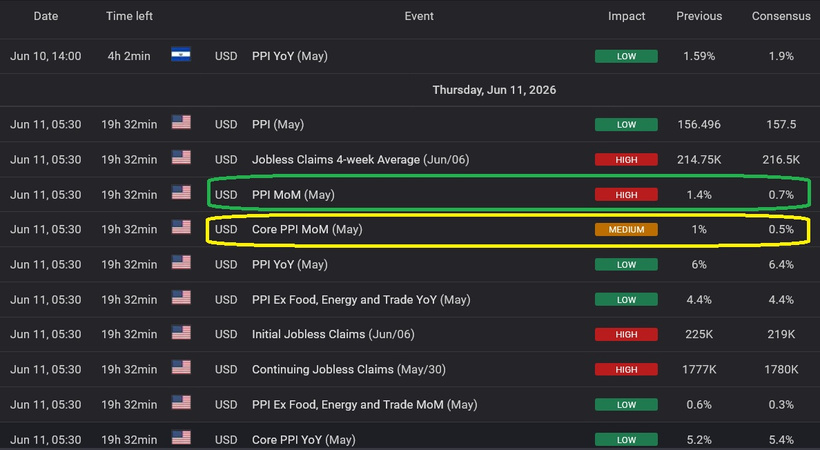This screenshot has height=450, width=820.
Task: Open Jobless Claims 4-week Average (Jun/06) event
Action: pos(360,160)
